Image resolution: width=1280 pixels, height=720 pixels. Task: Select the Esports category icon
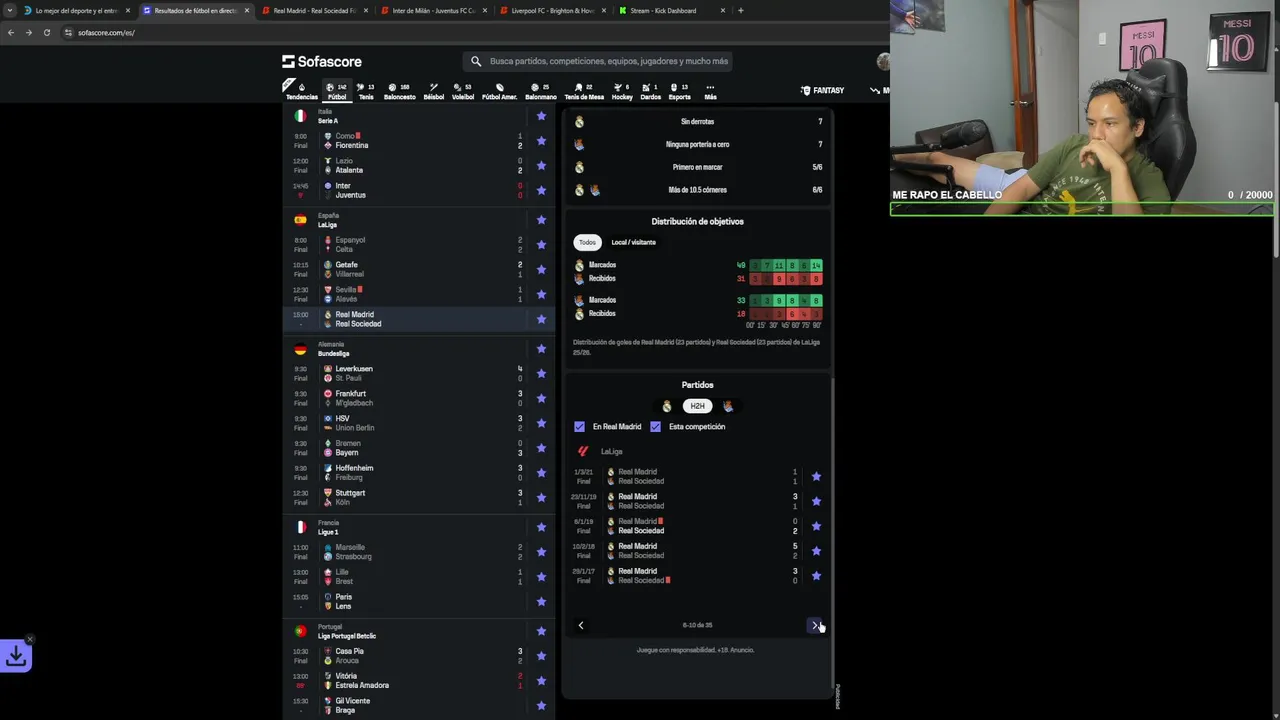[x=679, y=91]
